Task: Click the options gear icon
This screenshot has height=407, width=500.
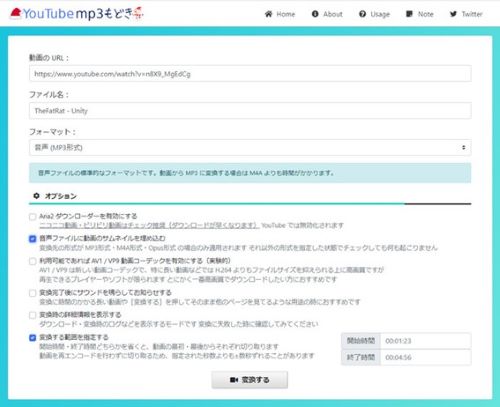Action: [36, 196]
